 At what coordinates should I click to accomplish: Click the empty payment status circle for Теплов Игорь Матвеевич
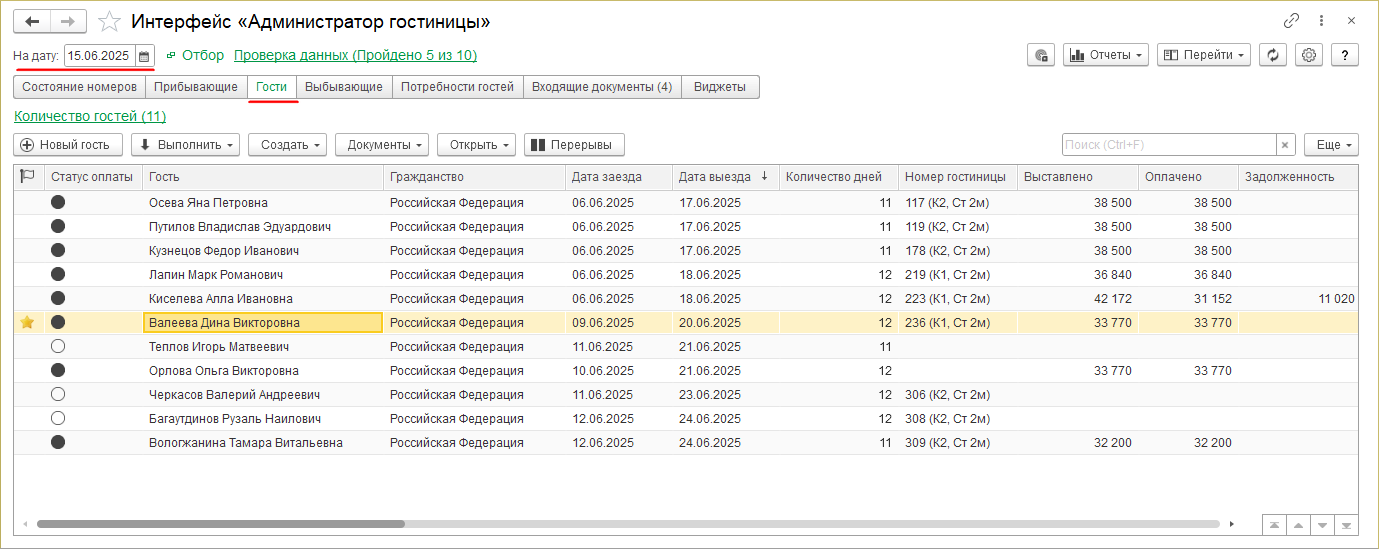click(x=58, y=347)
